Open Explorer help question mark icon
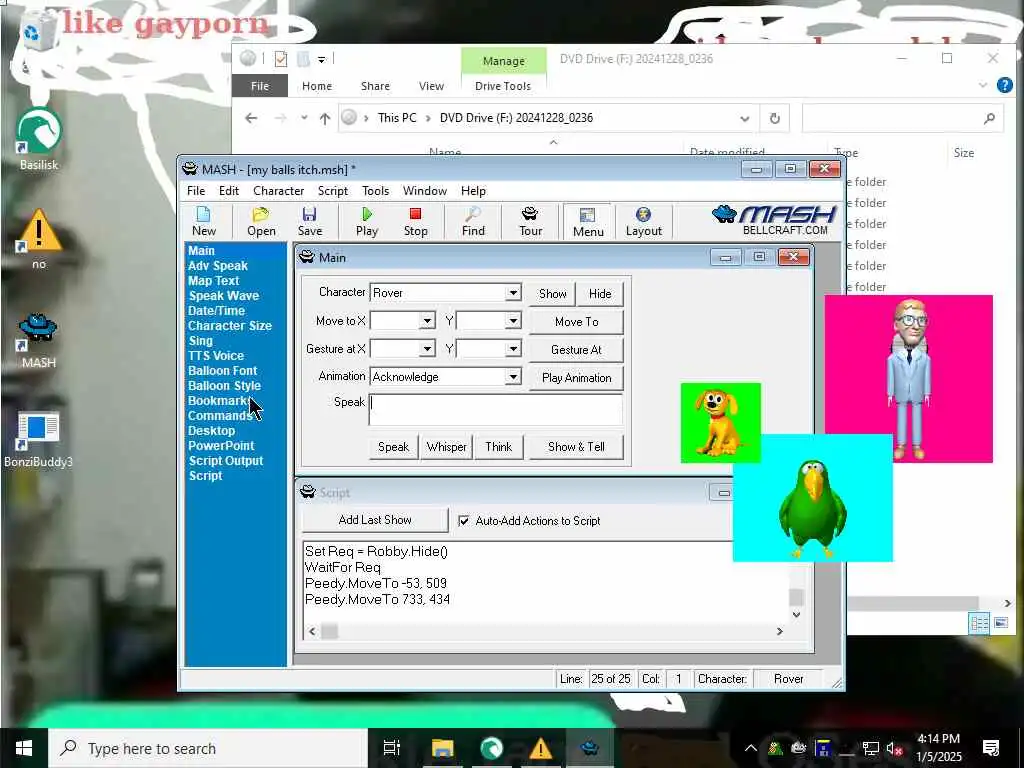Image resolution: width=1024 pixels, height=768 pixels. [x=1005, y=86]
